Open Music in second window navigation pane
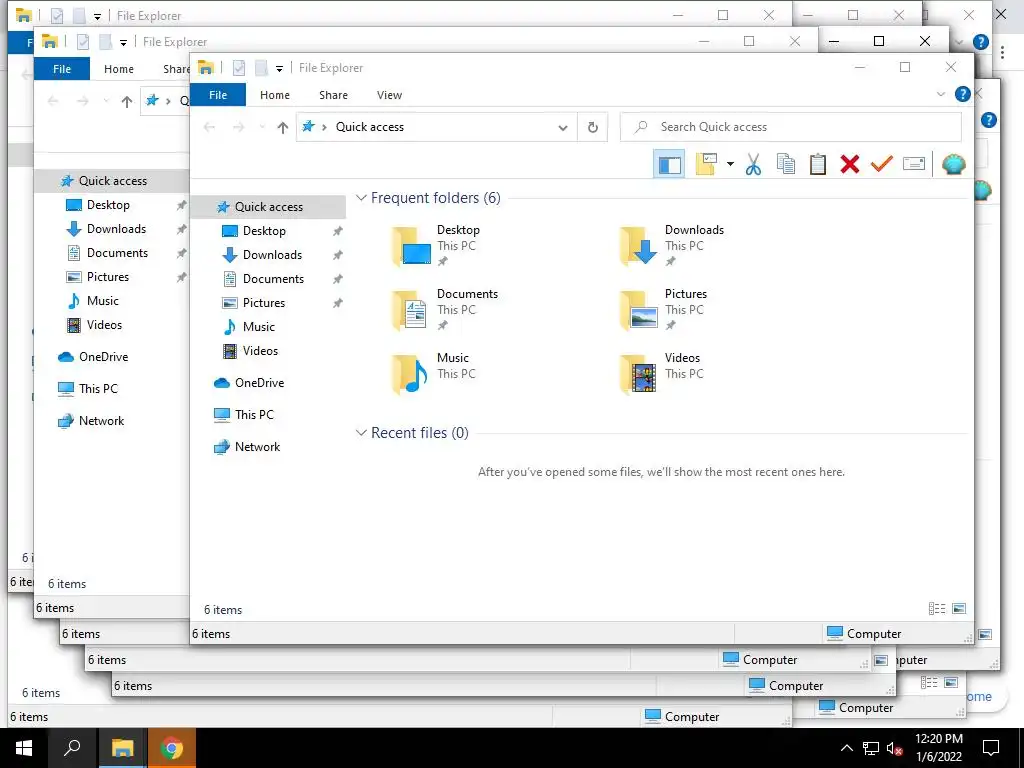 click(x=103, y=301)
